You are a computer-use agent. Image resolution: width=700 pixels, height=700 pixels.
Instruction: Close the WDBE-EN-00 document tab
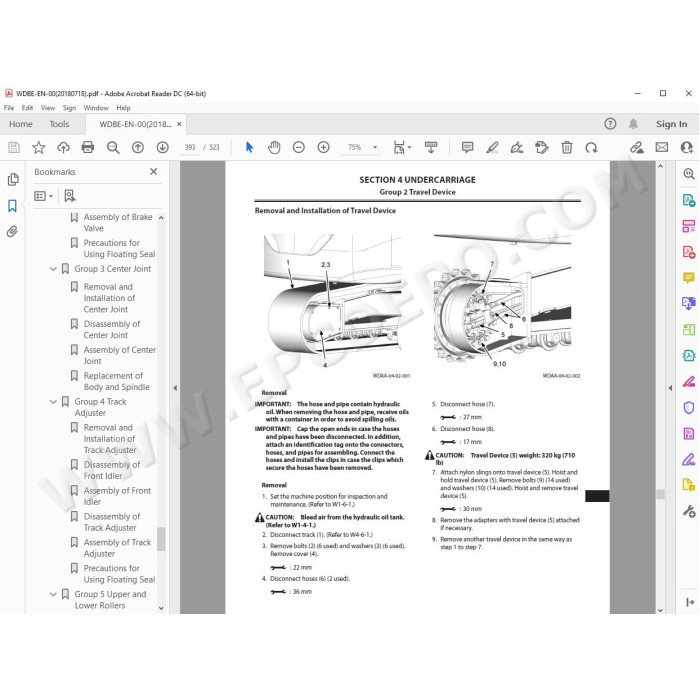[179, 124]
